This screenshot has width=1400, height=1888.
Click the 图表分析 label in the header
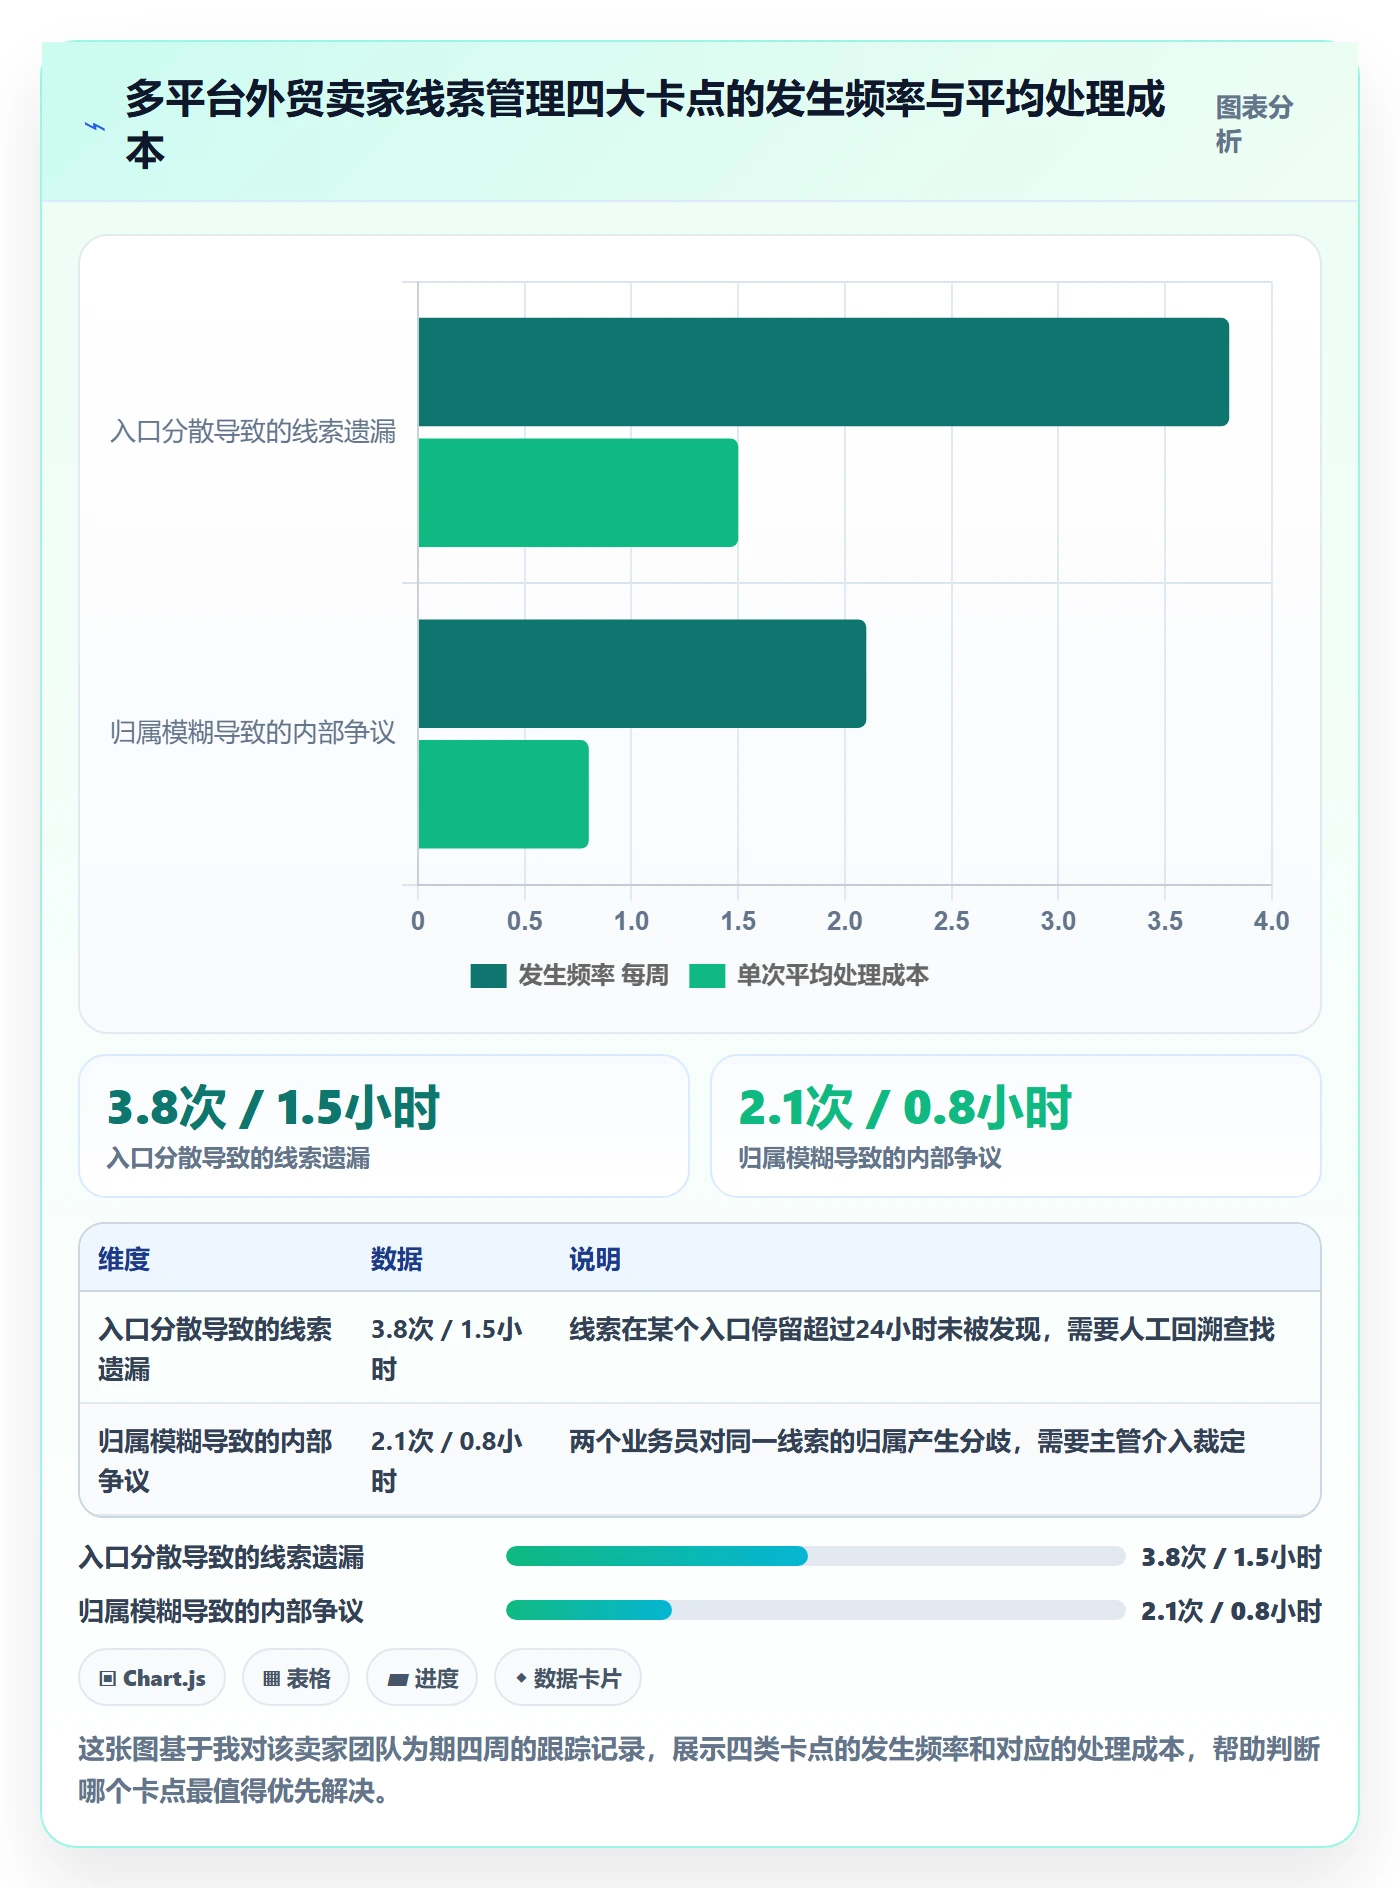pyautogui.click(x=1254, y=124)
